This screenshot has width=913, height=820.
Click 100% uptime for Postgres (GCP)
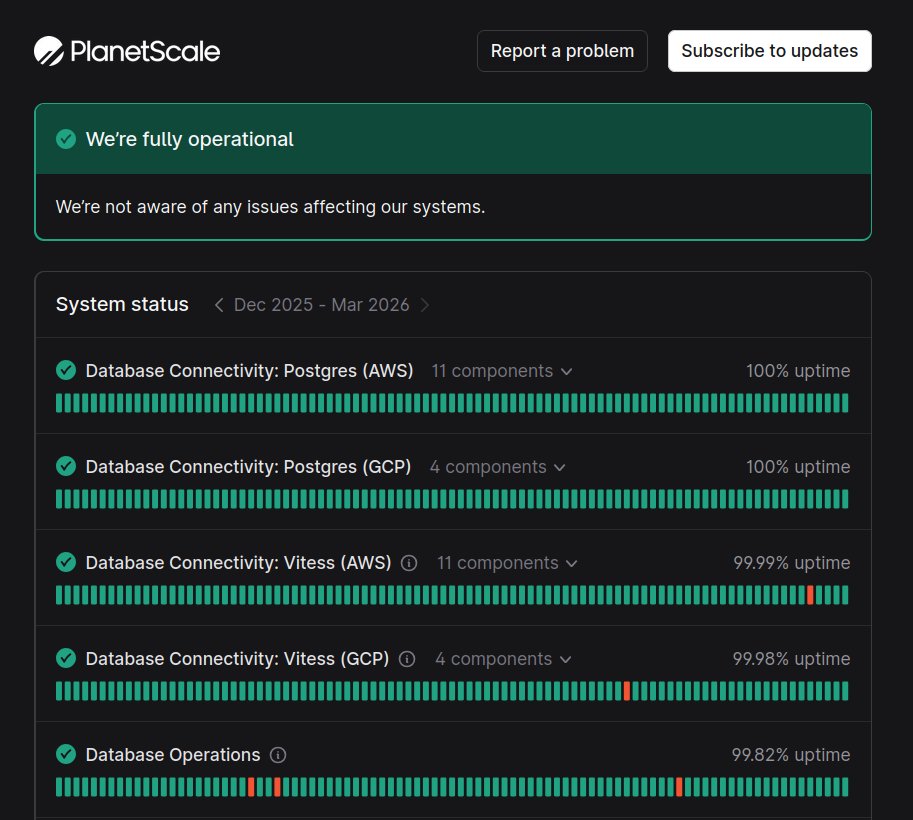(x=798, y=467)
